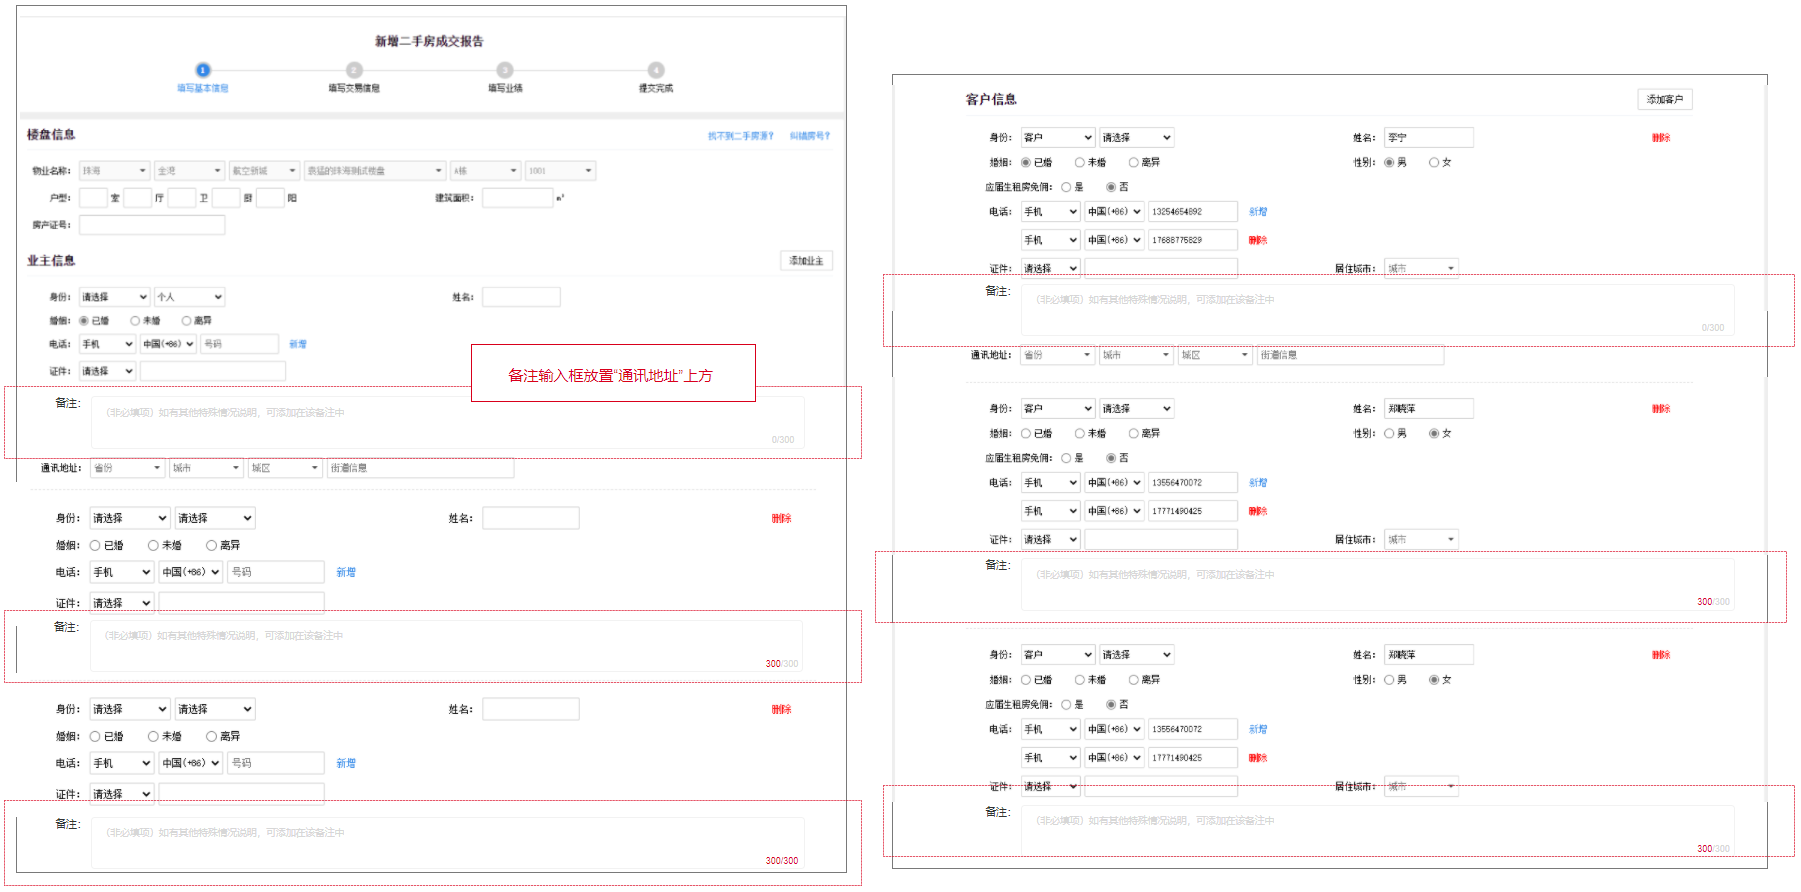Choose 否 for 李宁 应届生租房免佣

click(x=1111, y=187)
